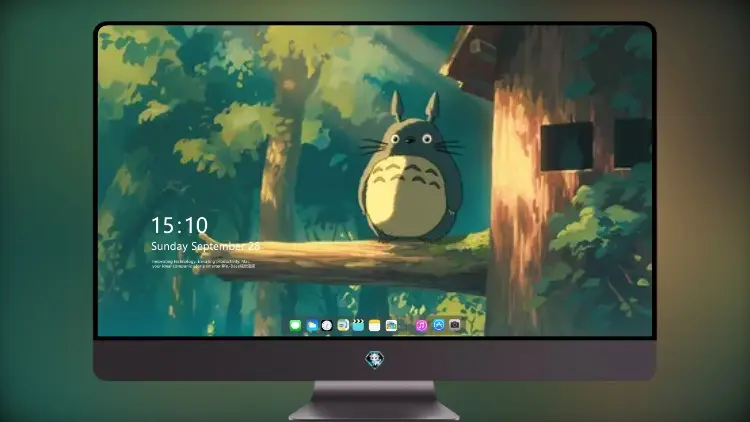Launch the pink iTunes music app
The width and height of the screenshot is (750, 422).
click(421, 326)
